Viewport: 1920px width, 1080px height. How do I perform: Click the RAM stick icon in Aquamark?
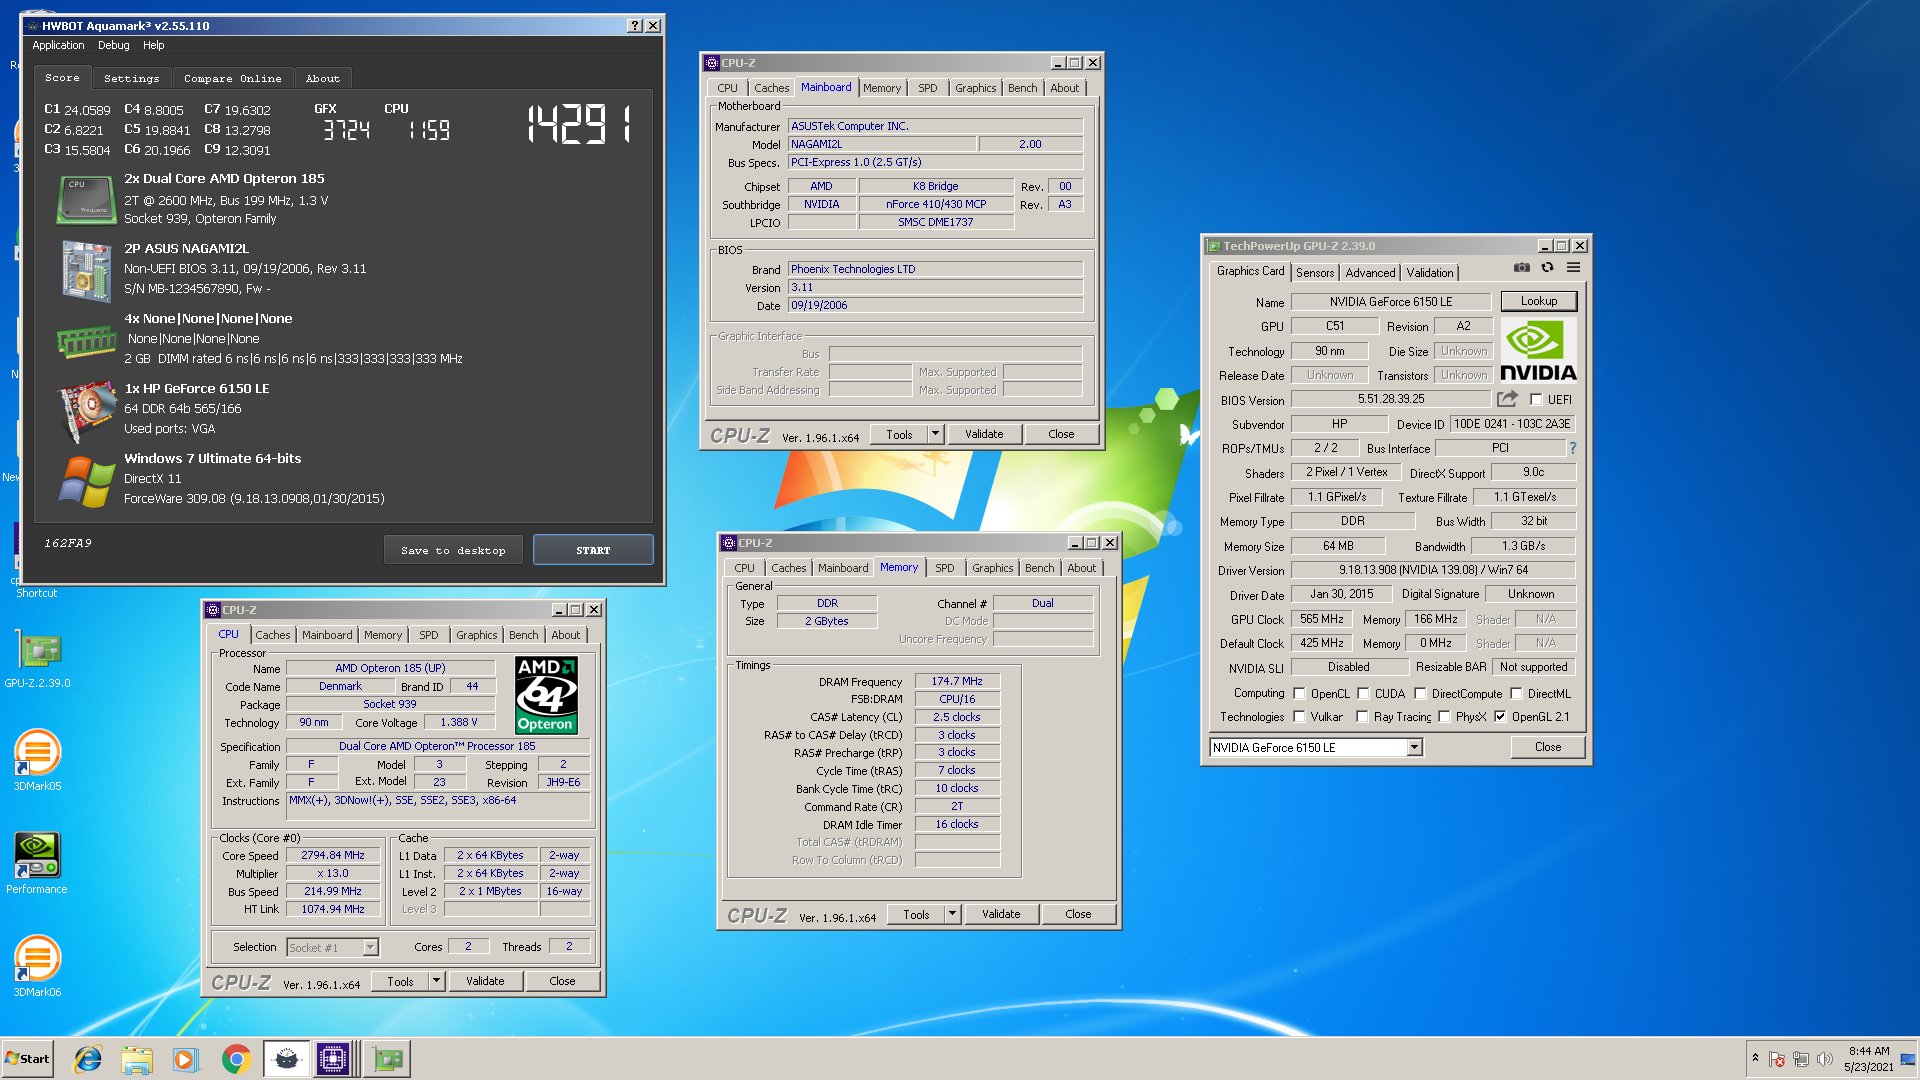coord(86,341)
